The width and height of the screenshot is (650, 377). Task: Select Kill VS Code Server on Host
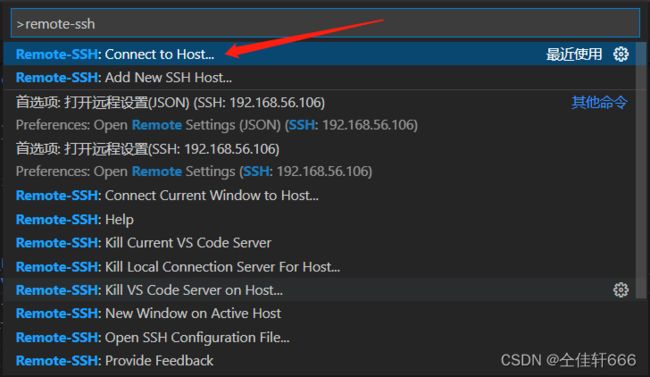pos(319,290)
